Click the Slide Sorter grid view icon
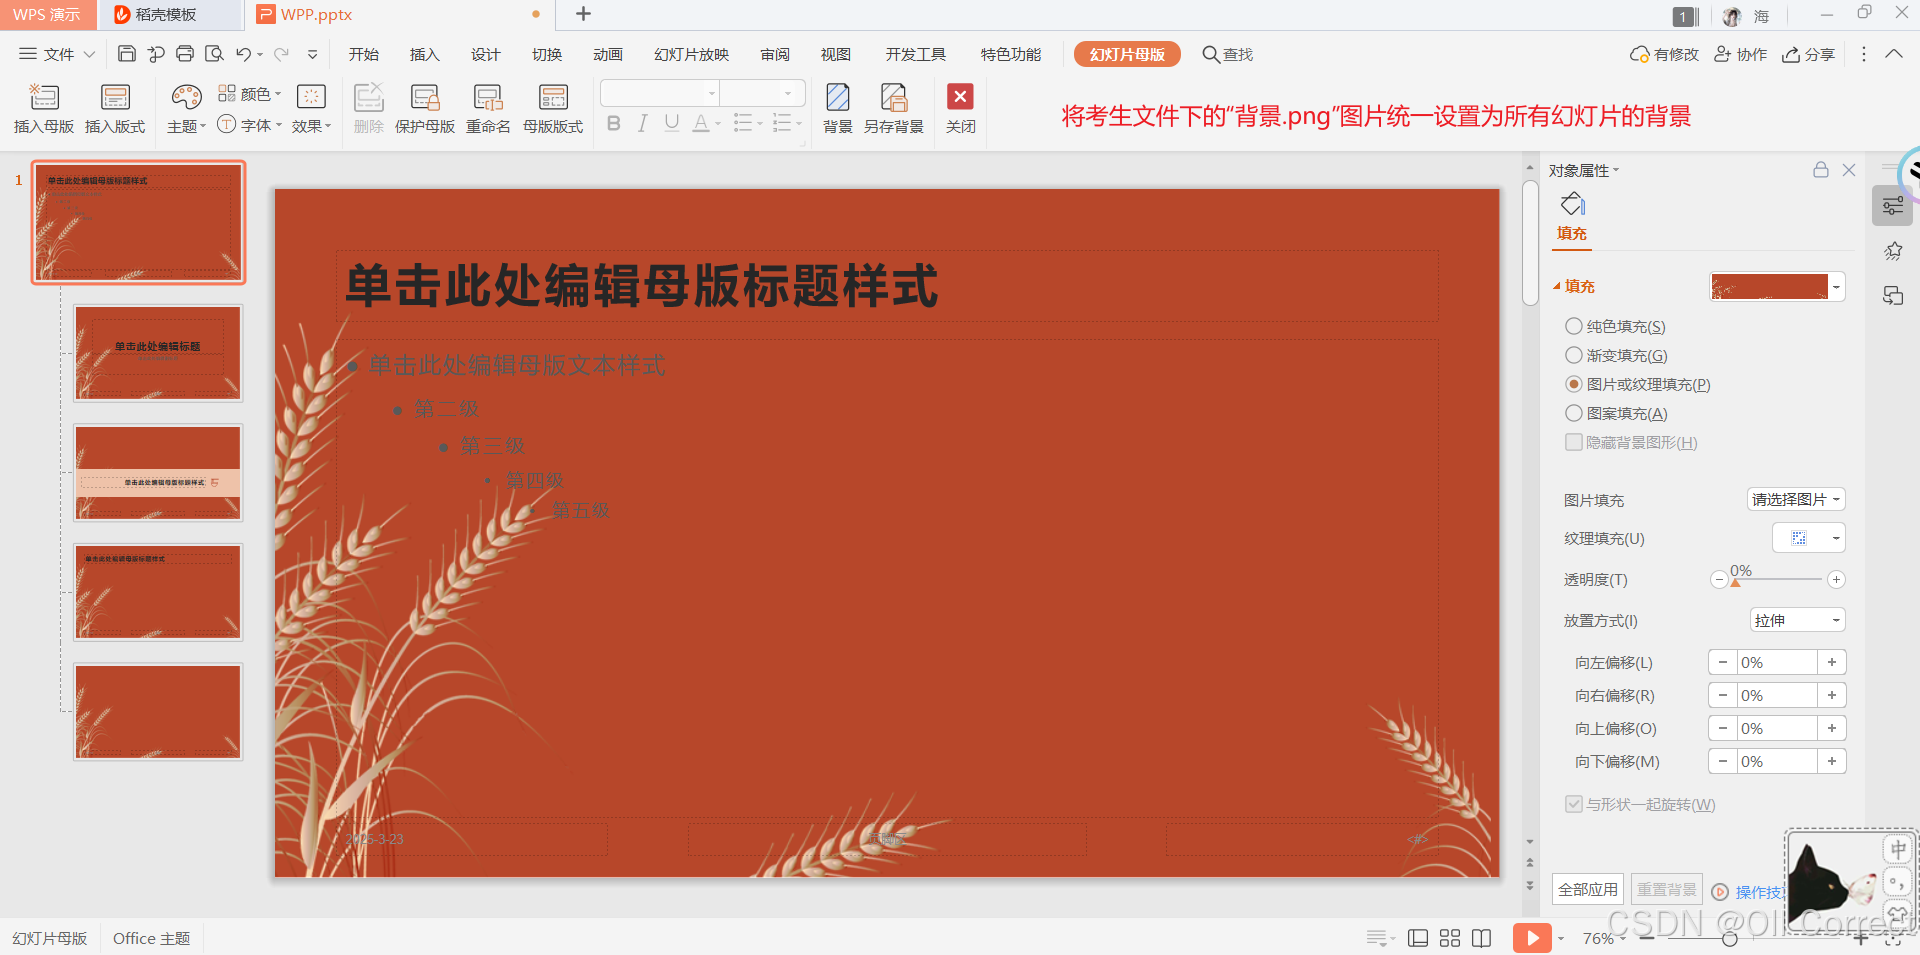1920x955 pixels. [x=1450, y=938]
